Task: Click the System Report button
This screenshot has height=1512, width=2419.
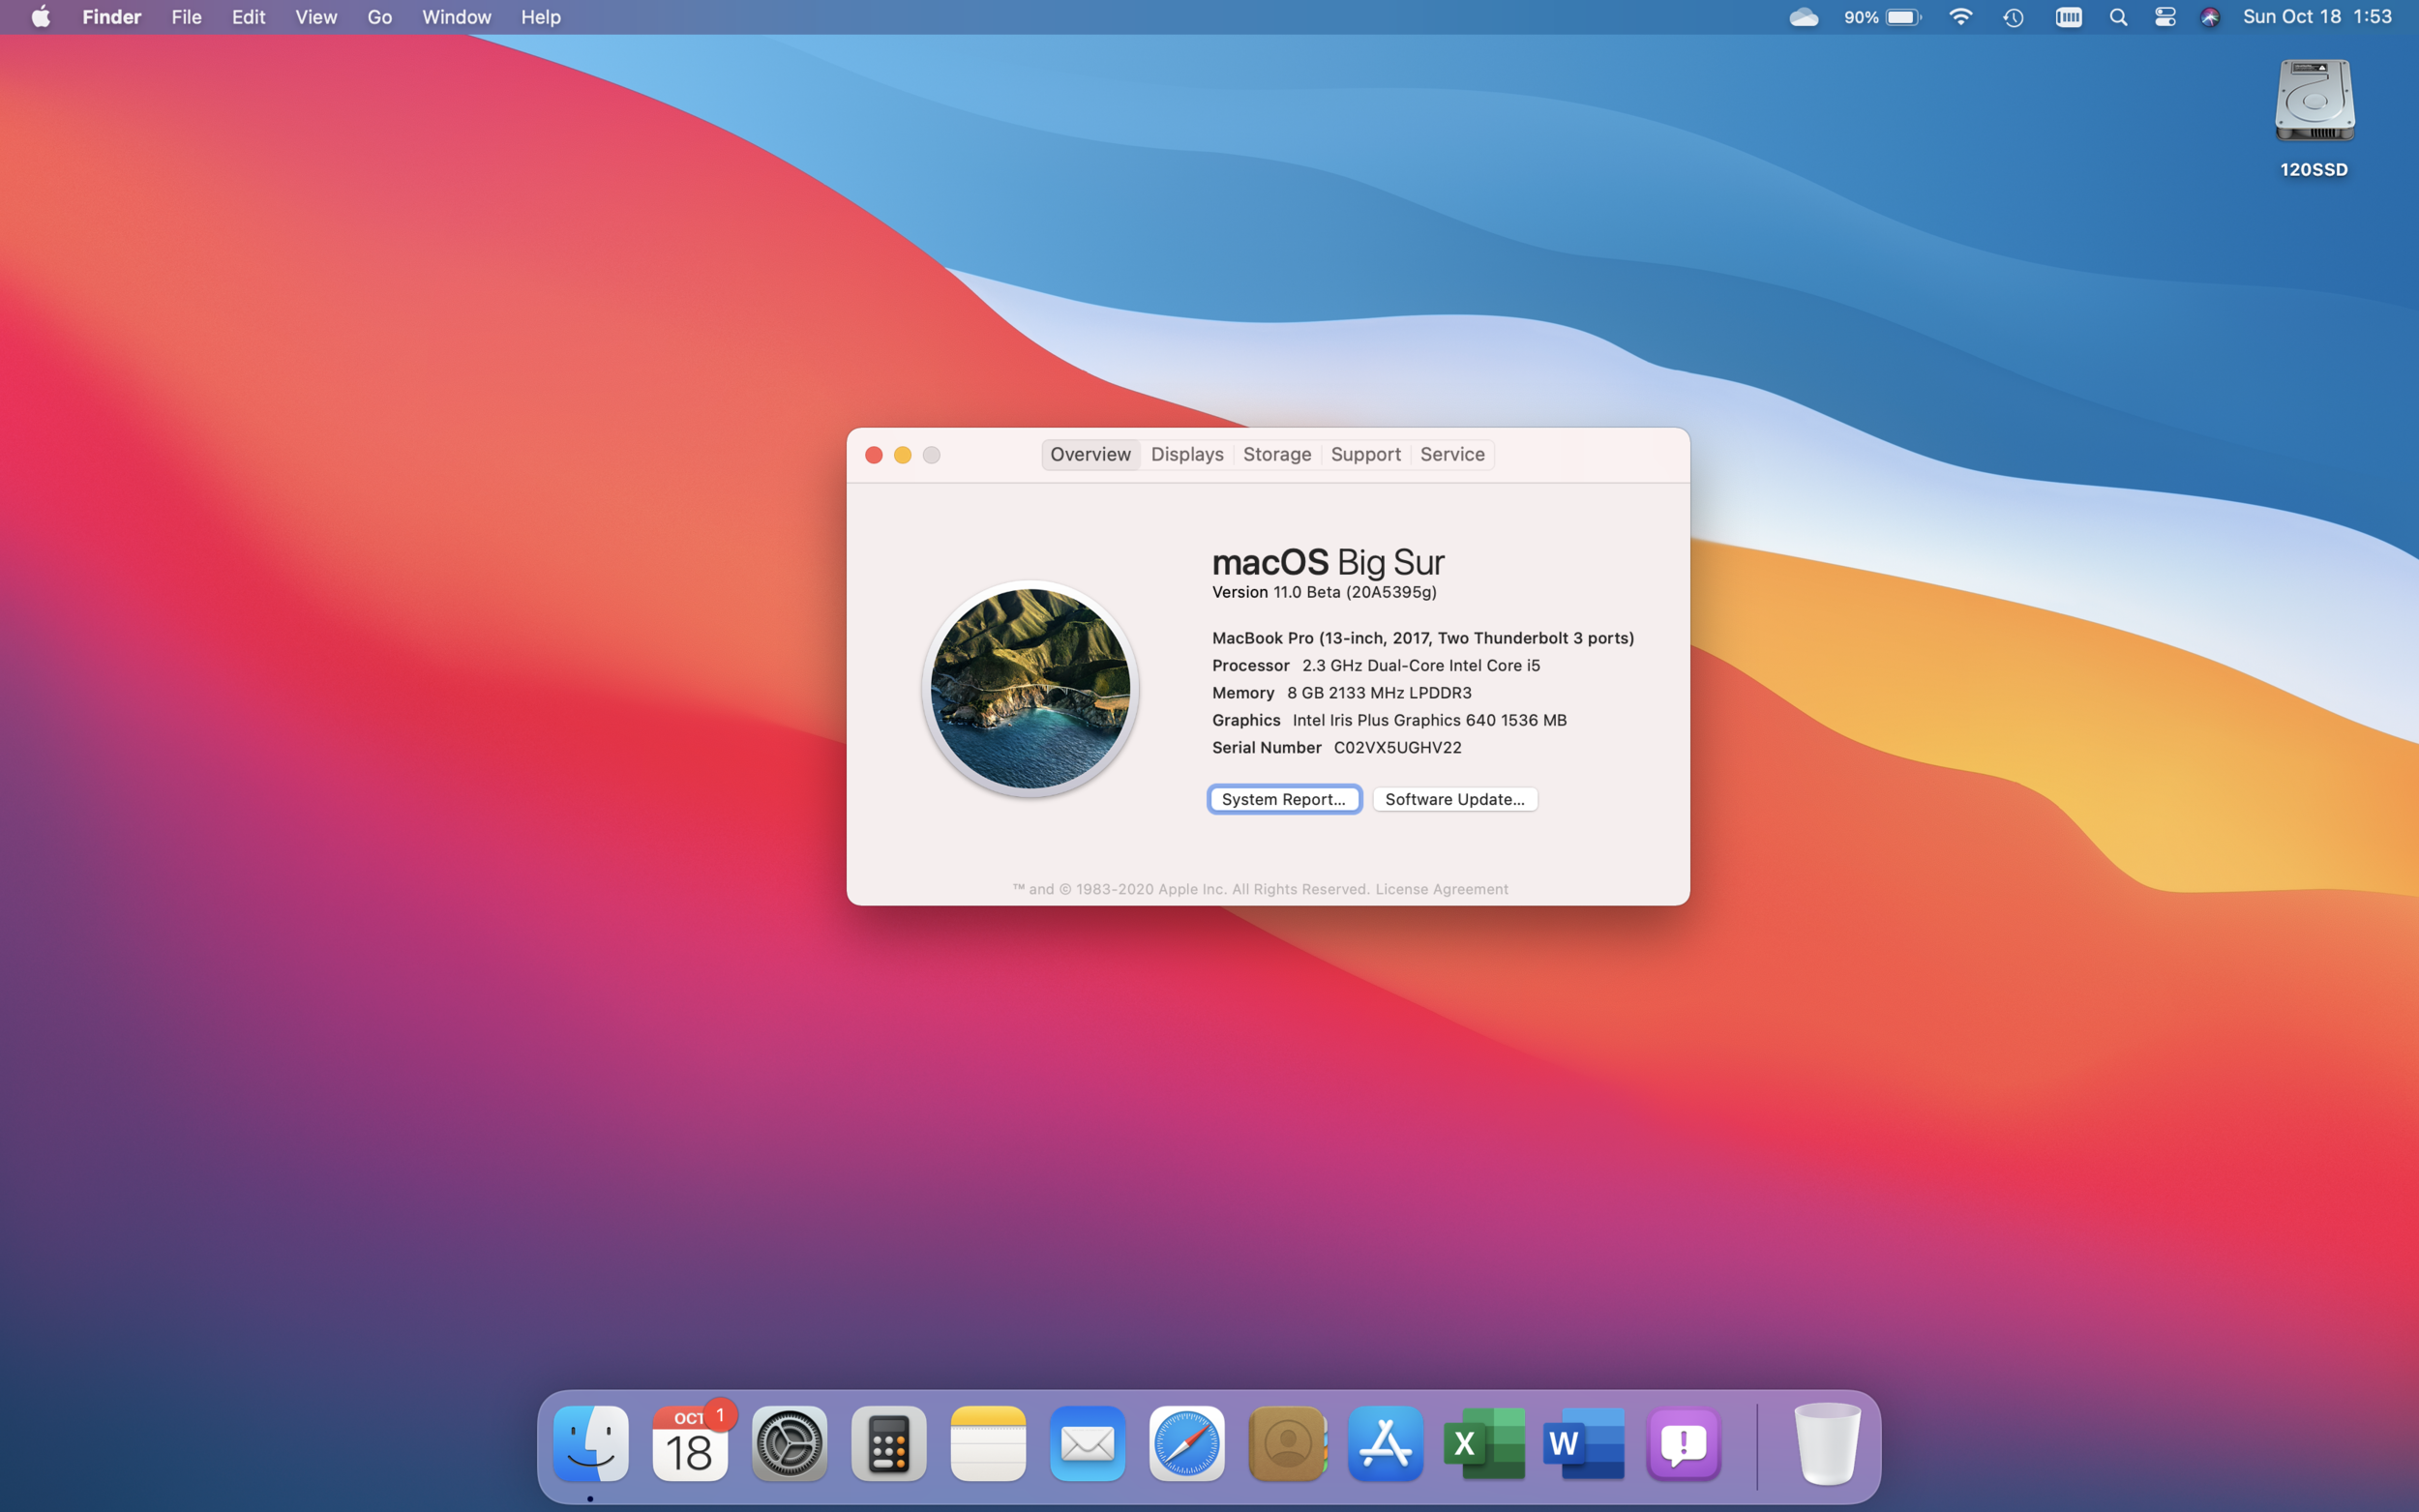Action: click(x=1284, y=799)
